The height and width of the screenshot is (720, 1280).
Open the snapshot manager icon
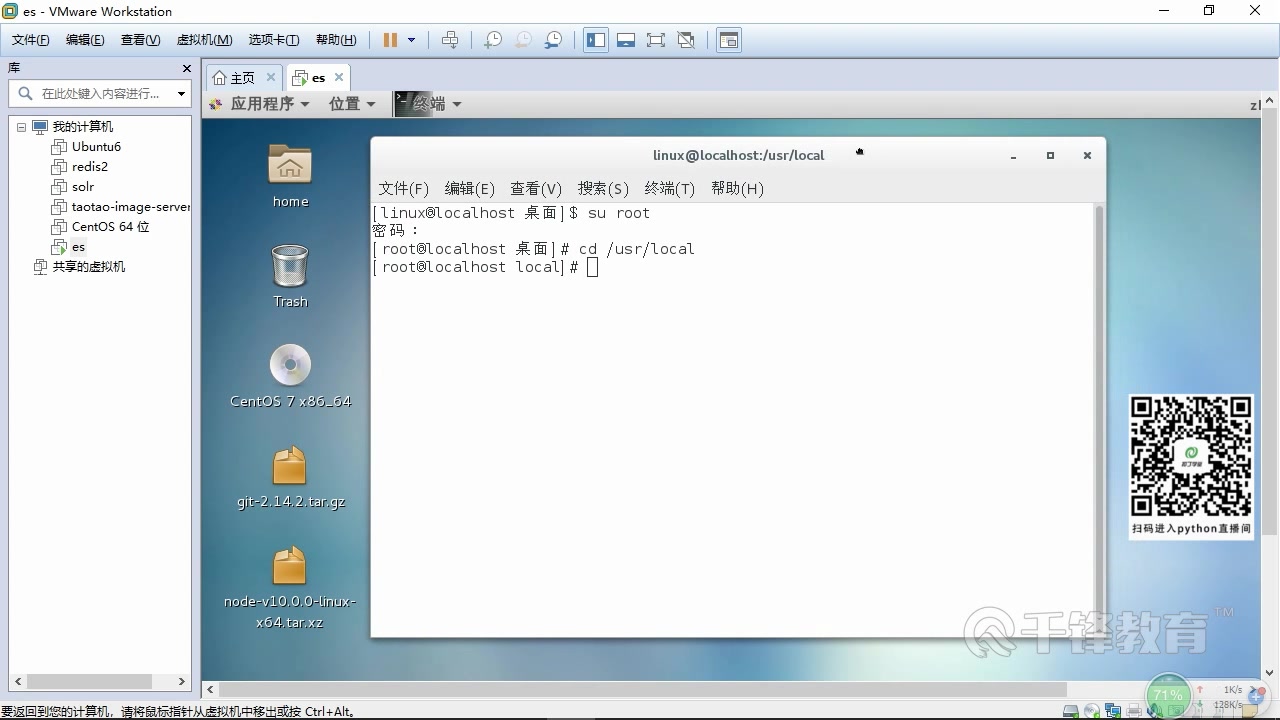coord(553,40)
